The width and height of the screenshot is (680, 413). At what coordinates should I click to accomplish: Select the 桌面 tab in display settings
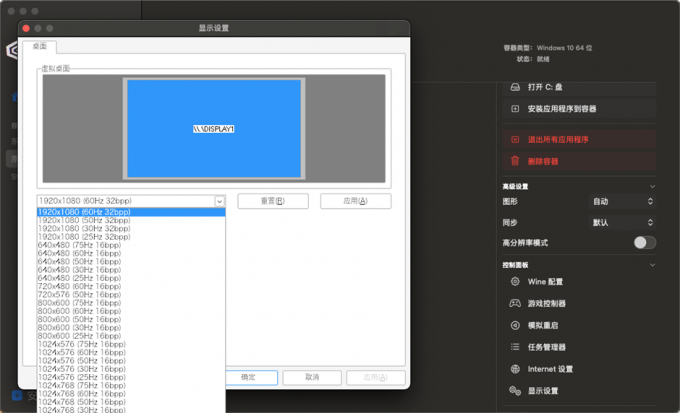click(39, 46)
